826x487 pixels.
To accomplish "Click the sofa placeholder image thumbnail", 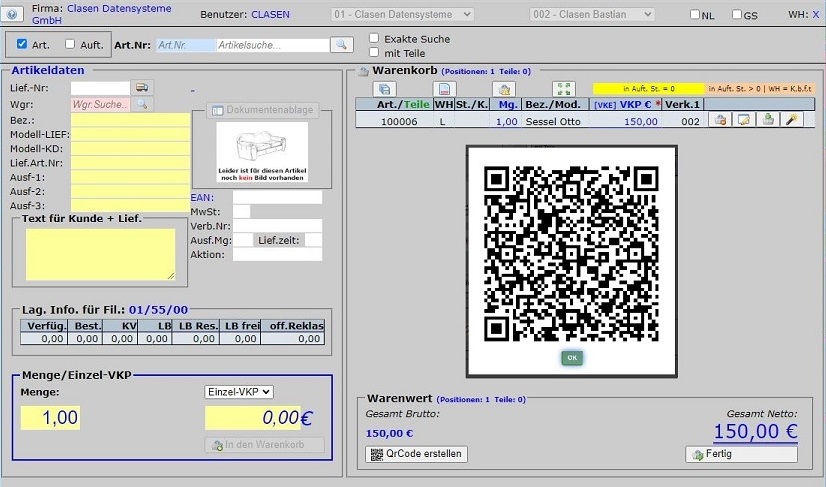I will pyautogui.click(x=262, y=152).
